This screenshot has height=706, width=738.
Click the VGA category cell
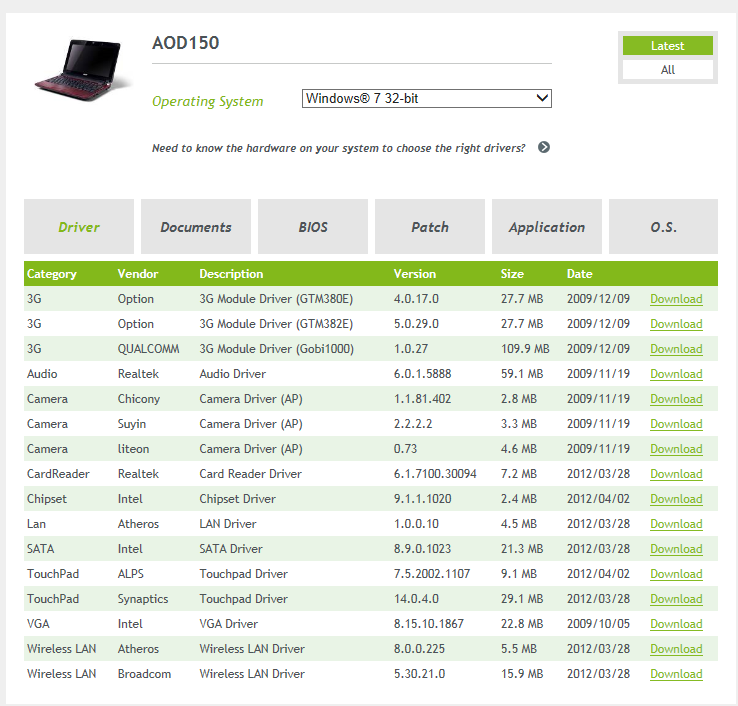click(38, 624)
